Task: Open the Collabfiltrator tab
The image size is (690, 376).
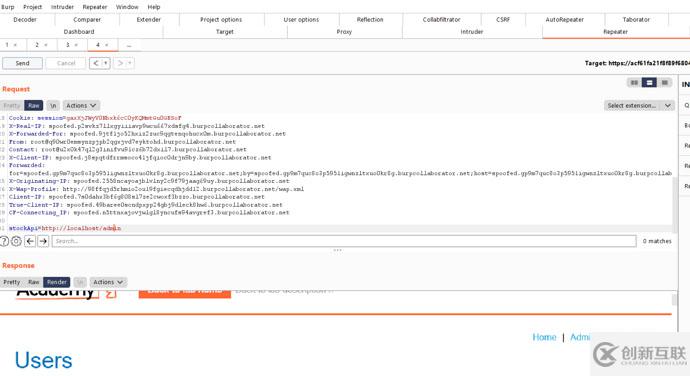Action: 442,20
